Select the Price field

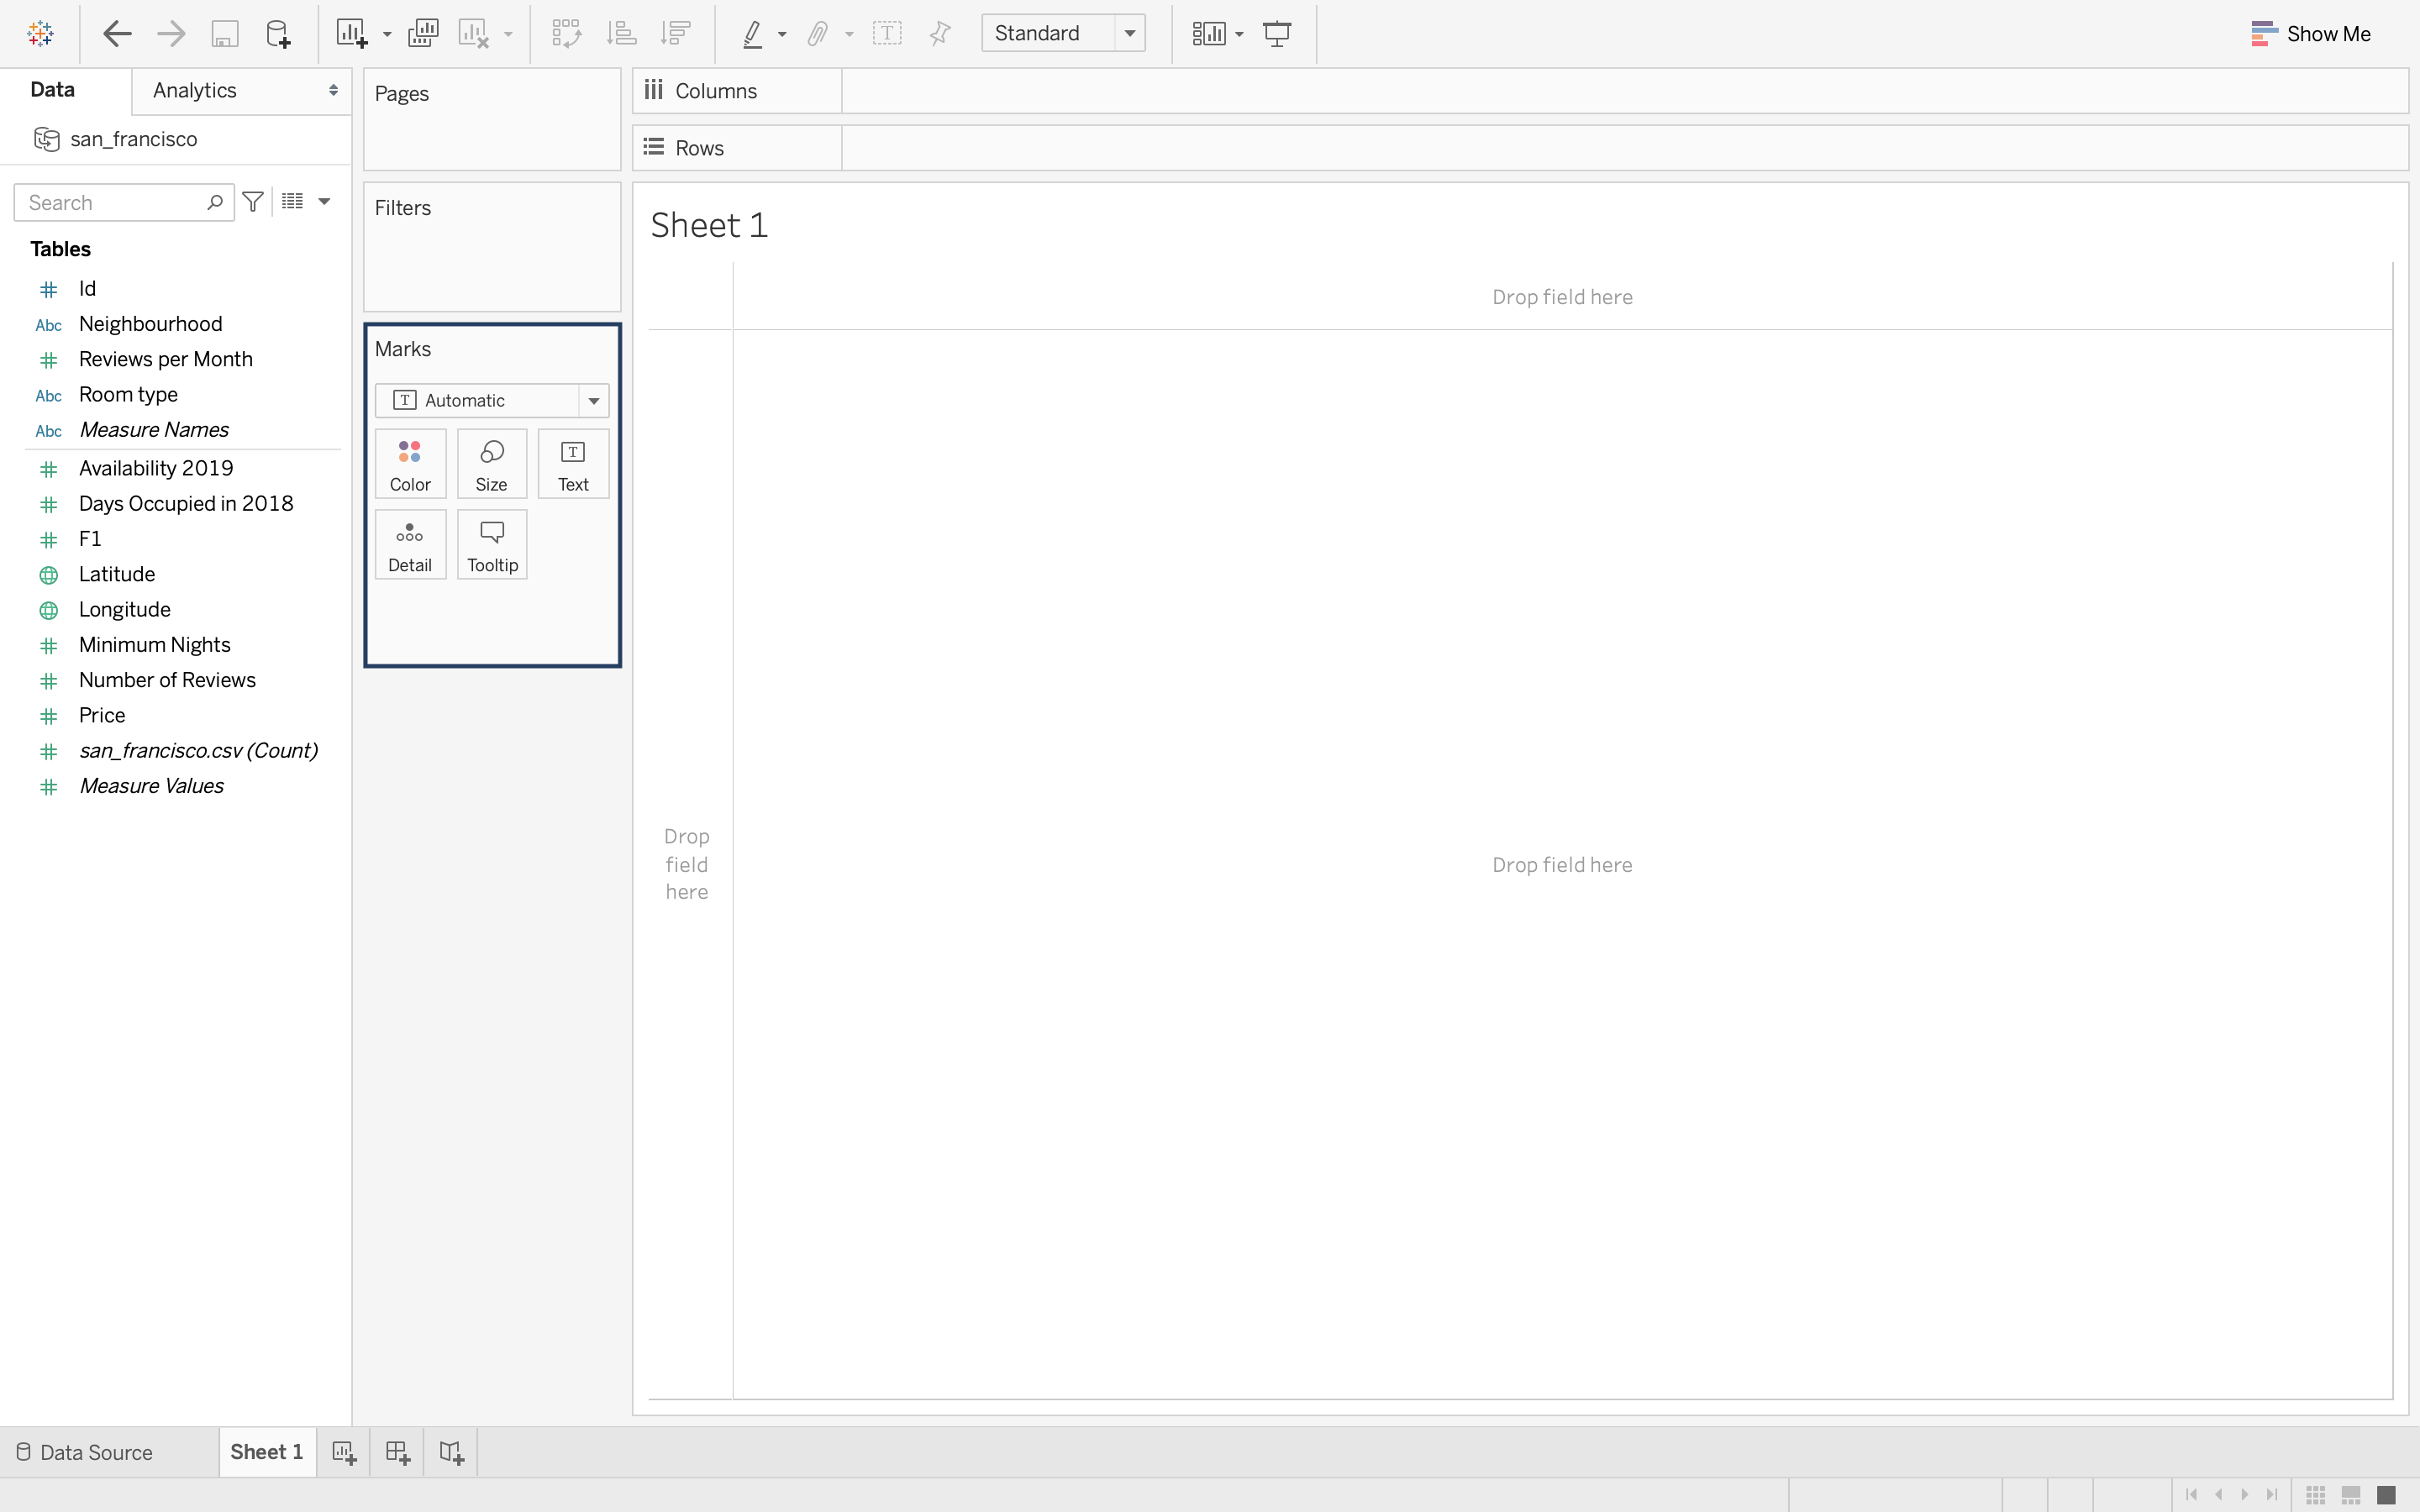tap(102, 715)
